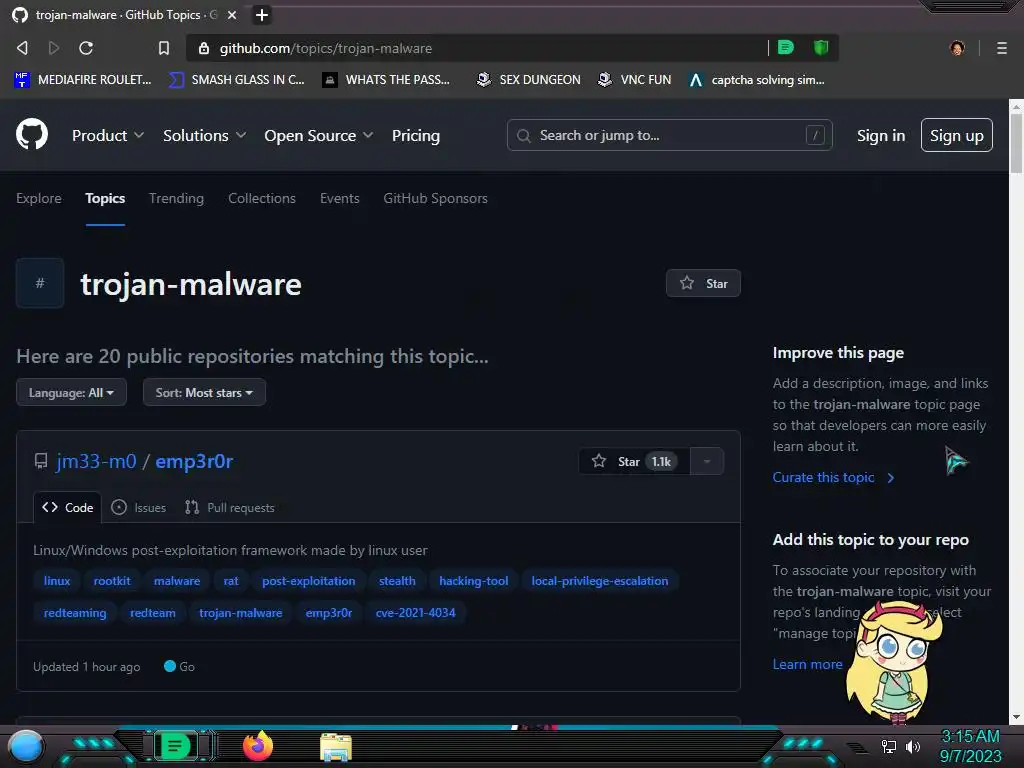Open star list dropdown arrow for emp3r0r

707,461
